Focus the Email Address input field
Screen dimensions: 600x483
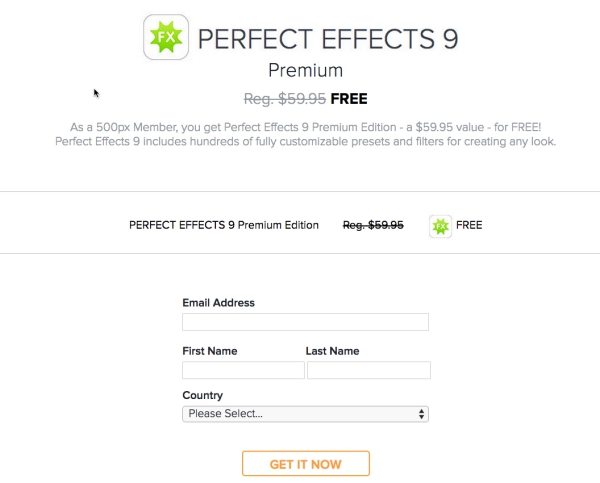pos(305,322)
